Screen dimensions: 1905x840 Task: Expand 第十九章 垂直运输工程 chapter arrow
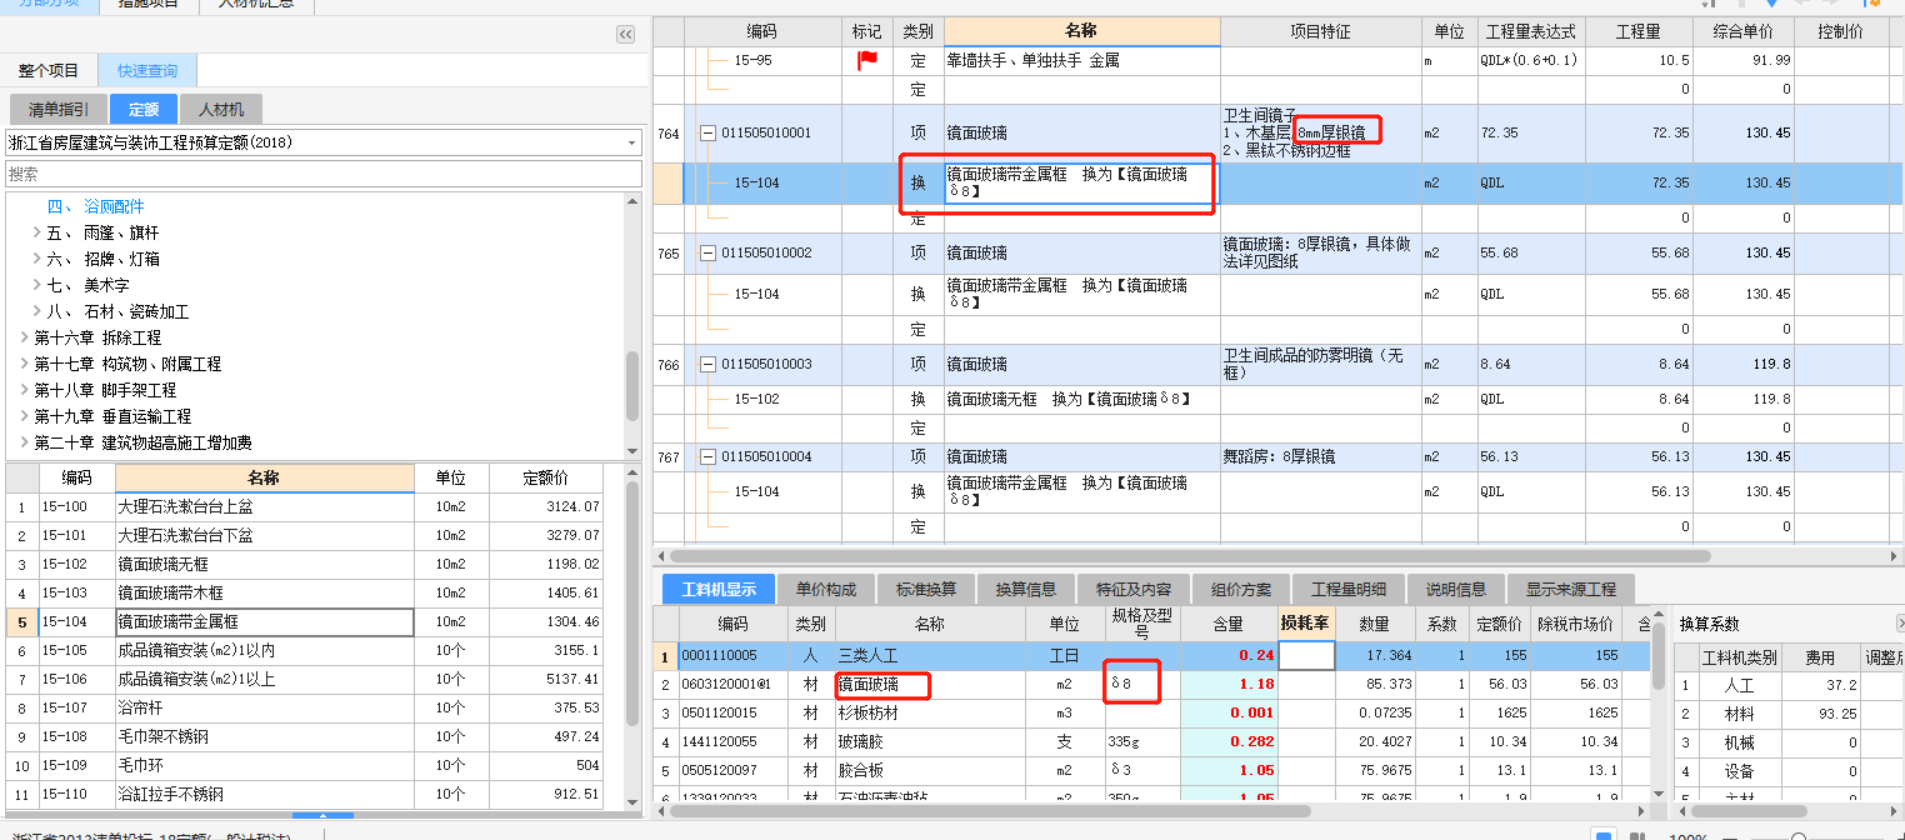[x=24, y=416]
